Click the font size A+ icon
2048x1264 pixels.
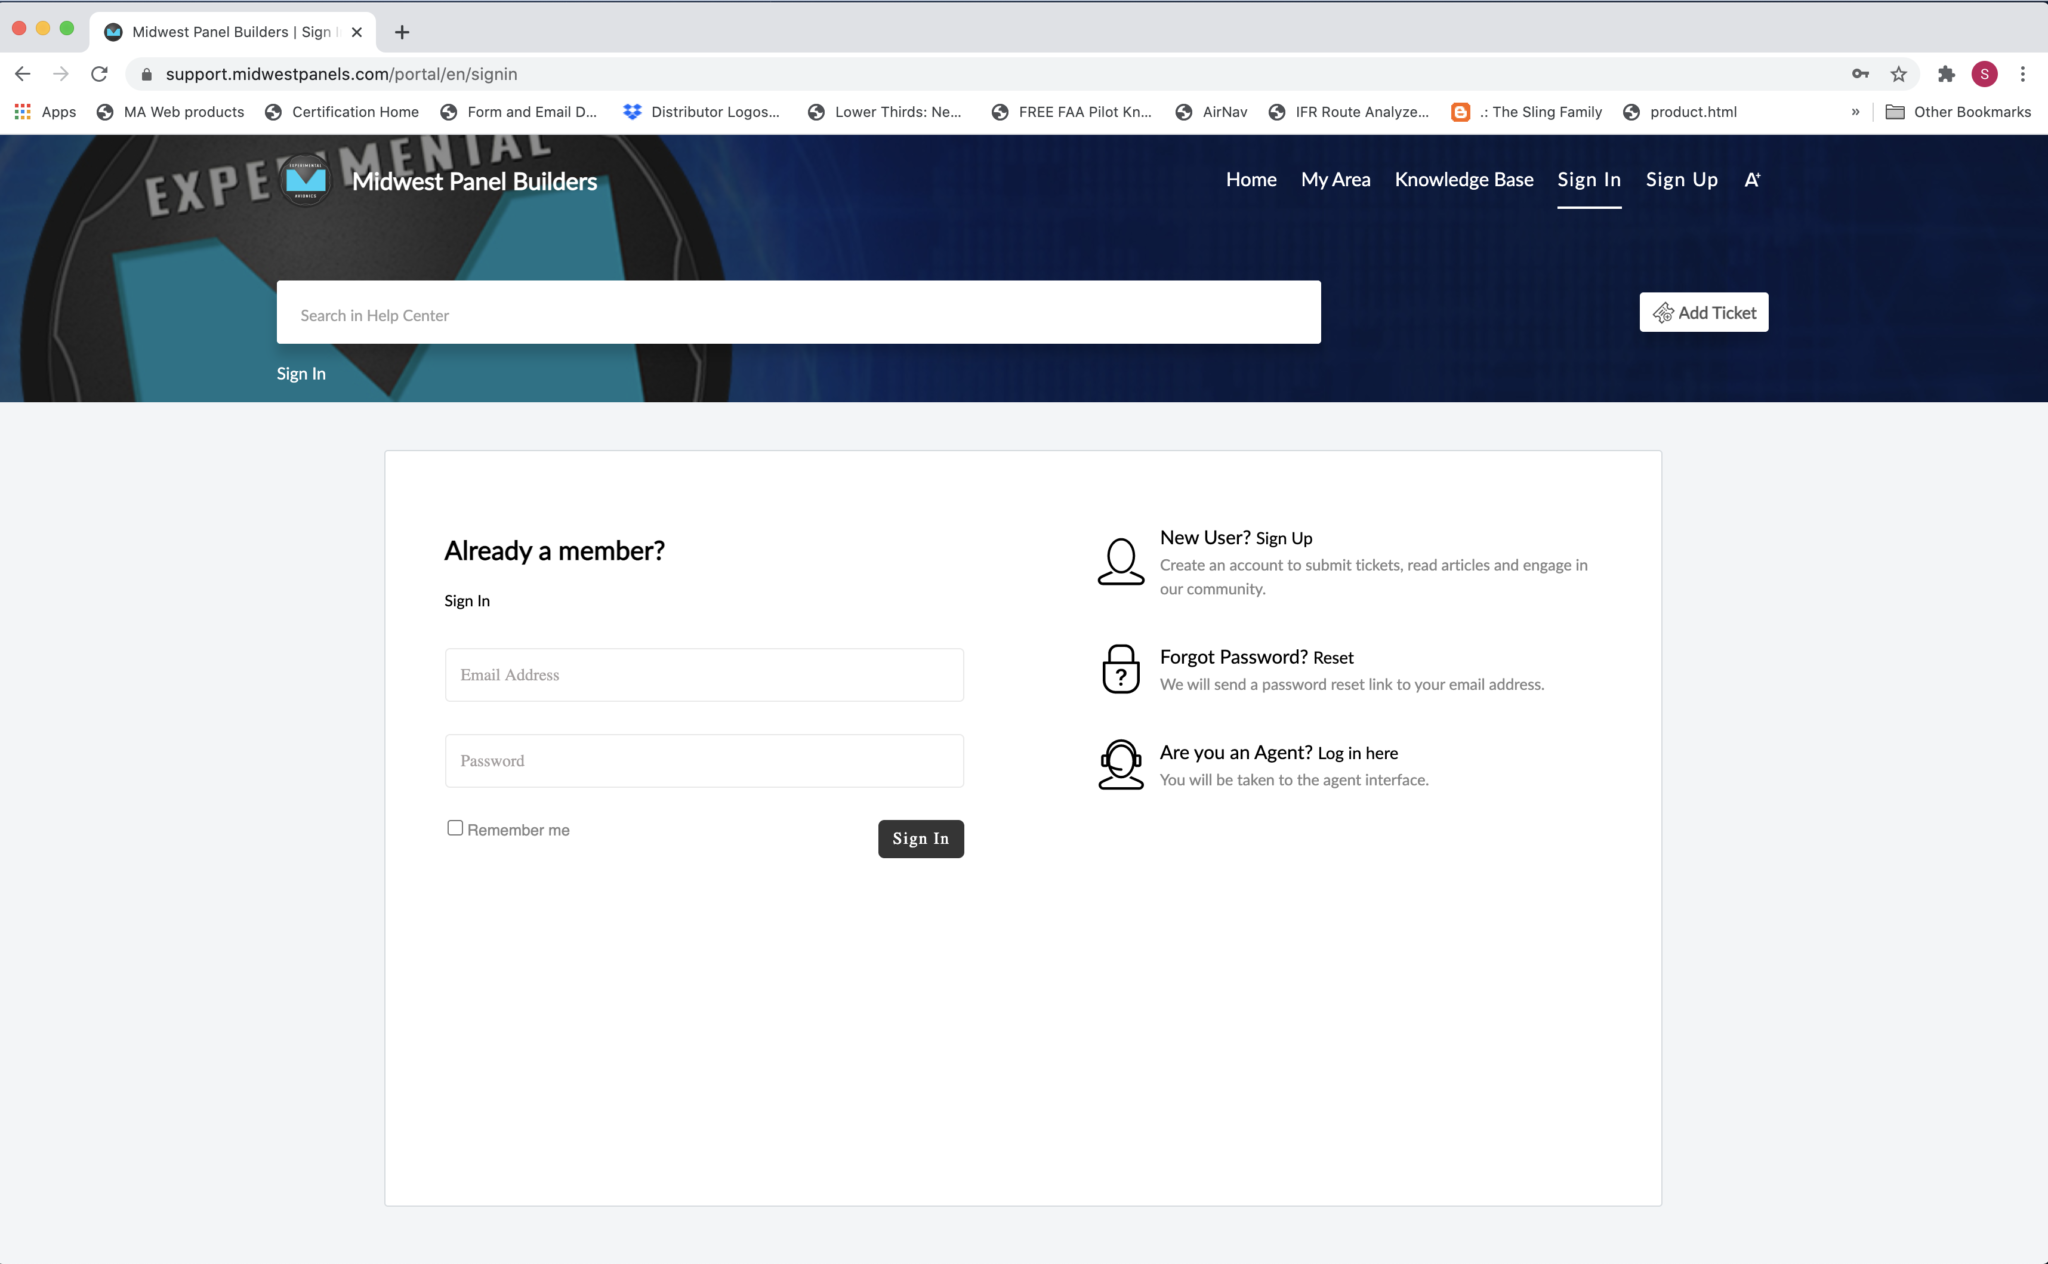(1752, 180)
